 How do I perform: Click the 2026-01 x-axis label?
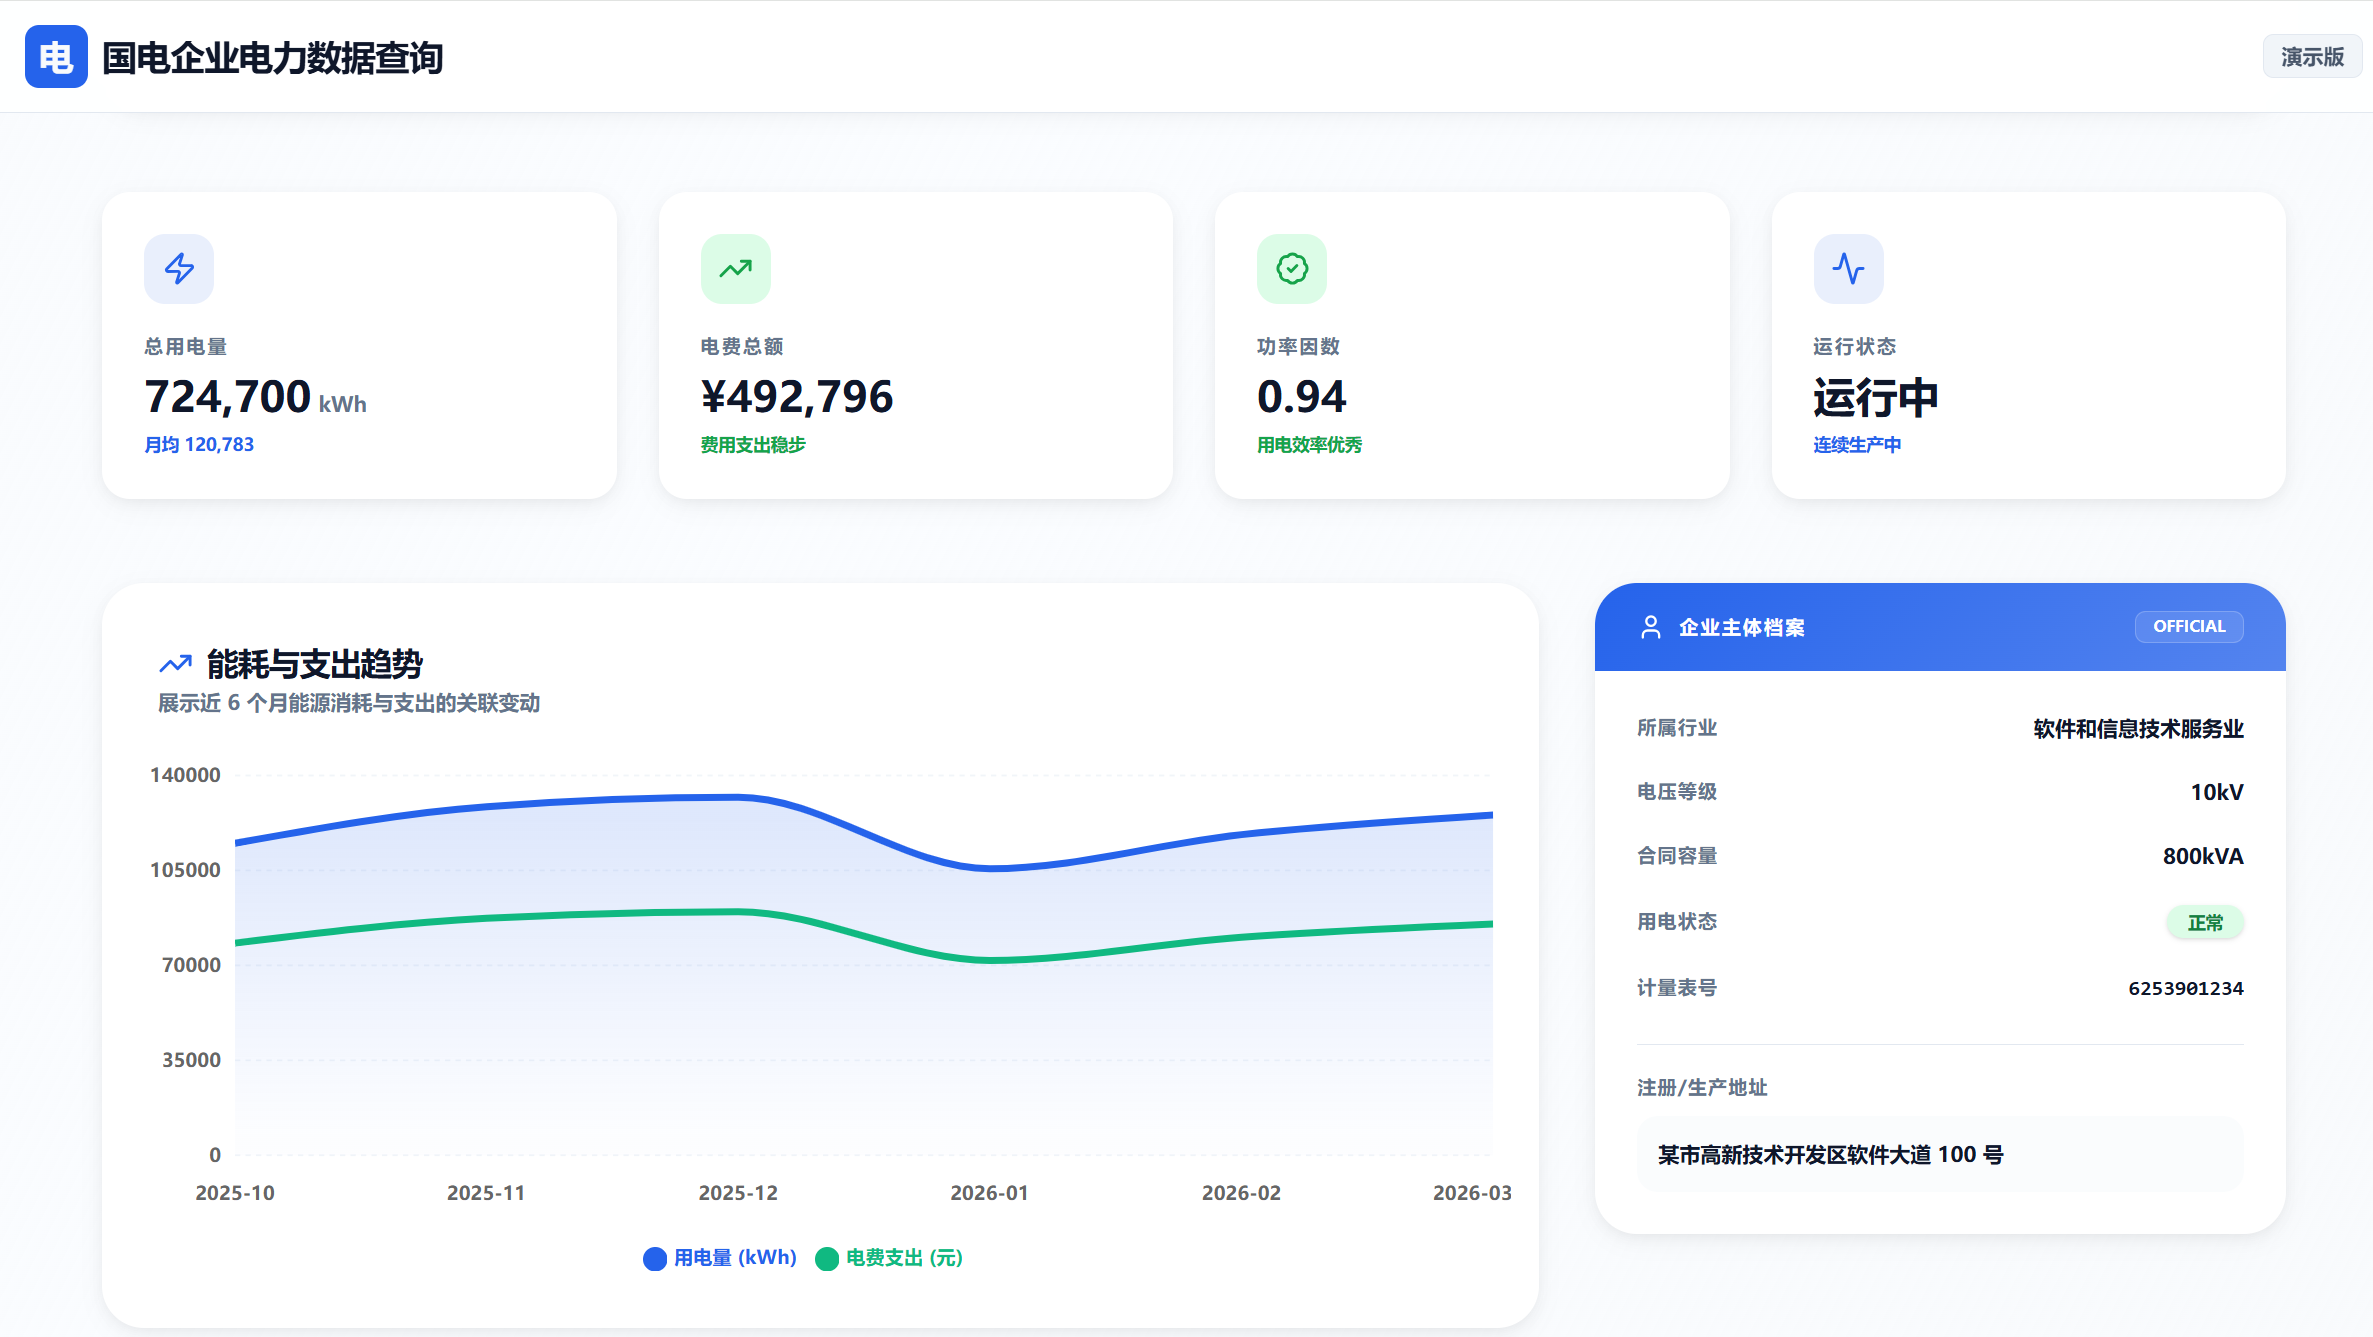[x=989, y=1193]
